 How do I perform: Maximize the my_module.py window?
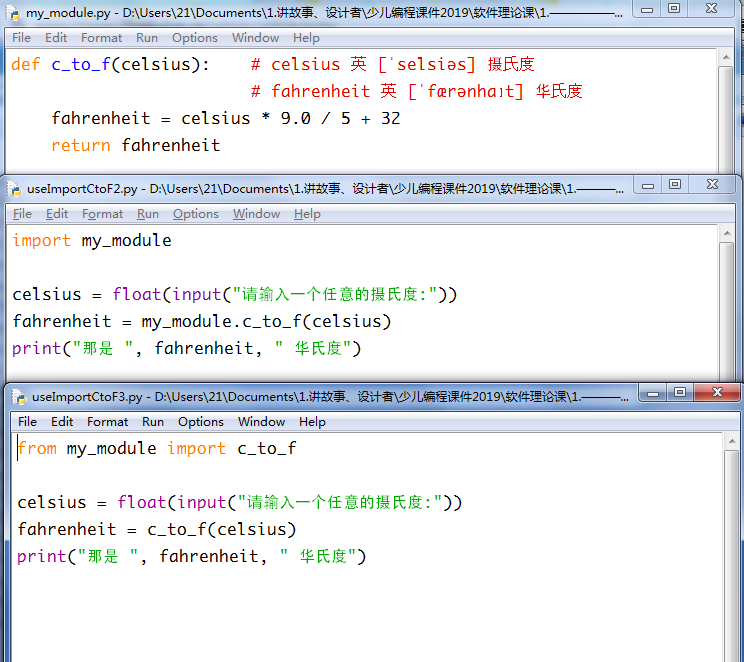tap(674, 9)
